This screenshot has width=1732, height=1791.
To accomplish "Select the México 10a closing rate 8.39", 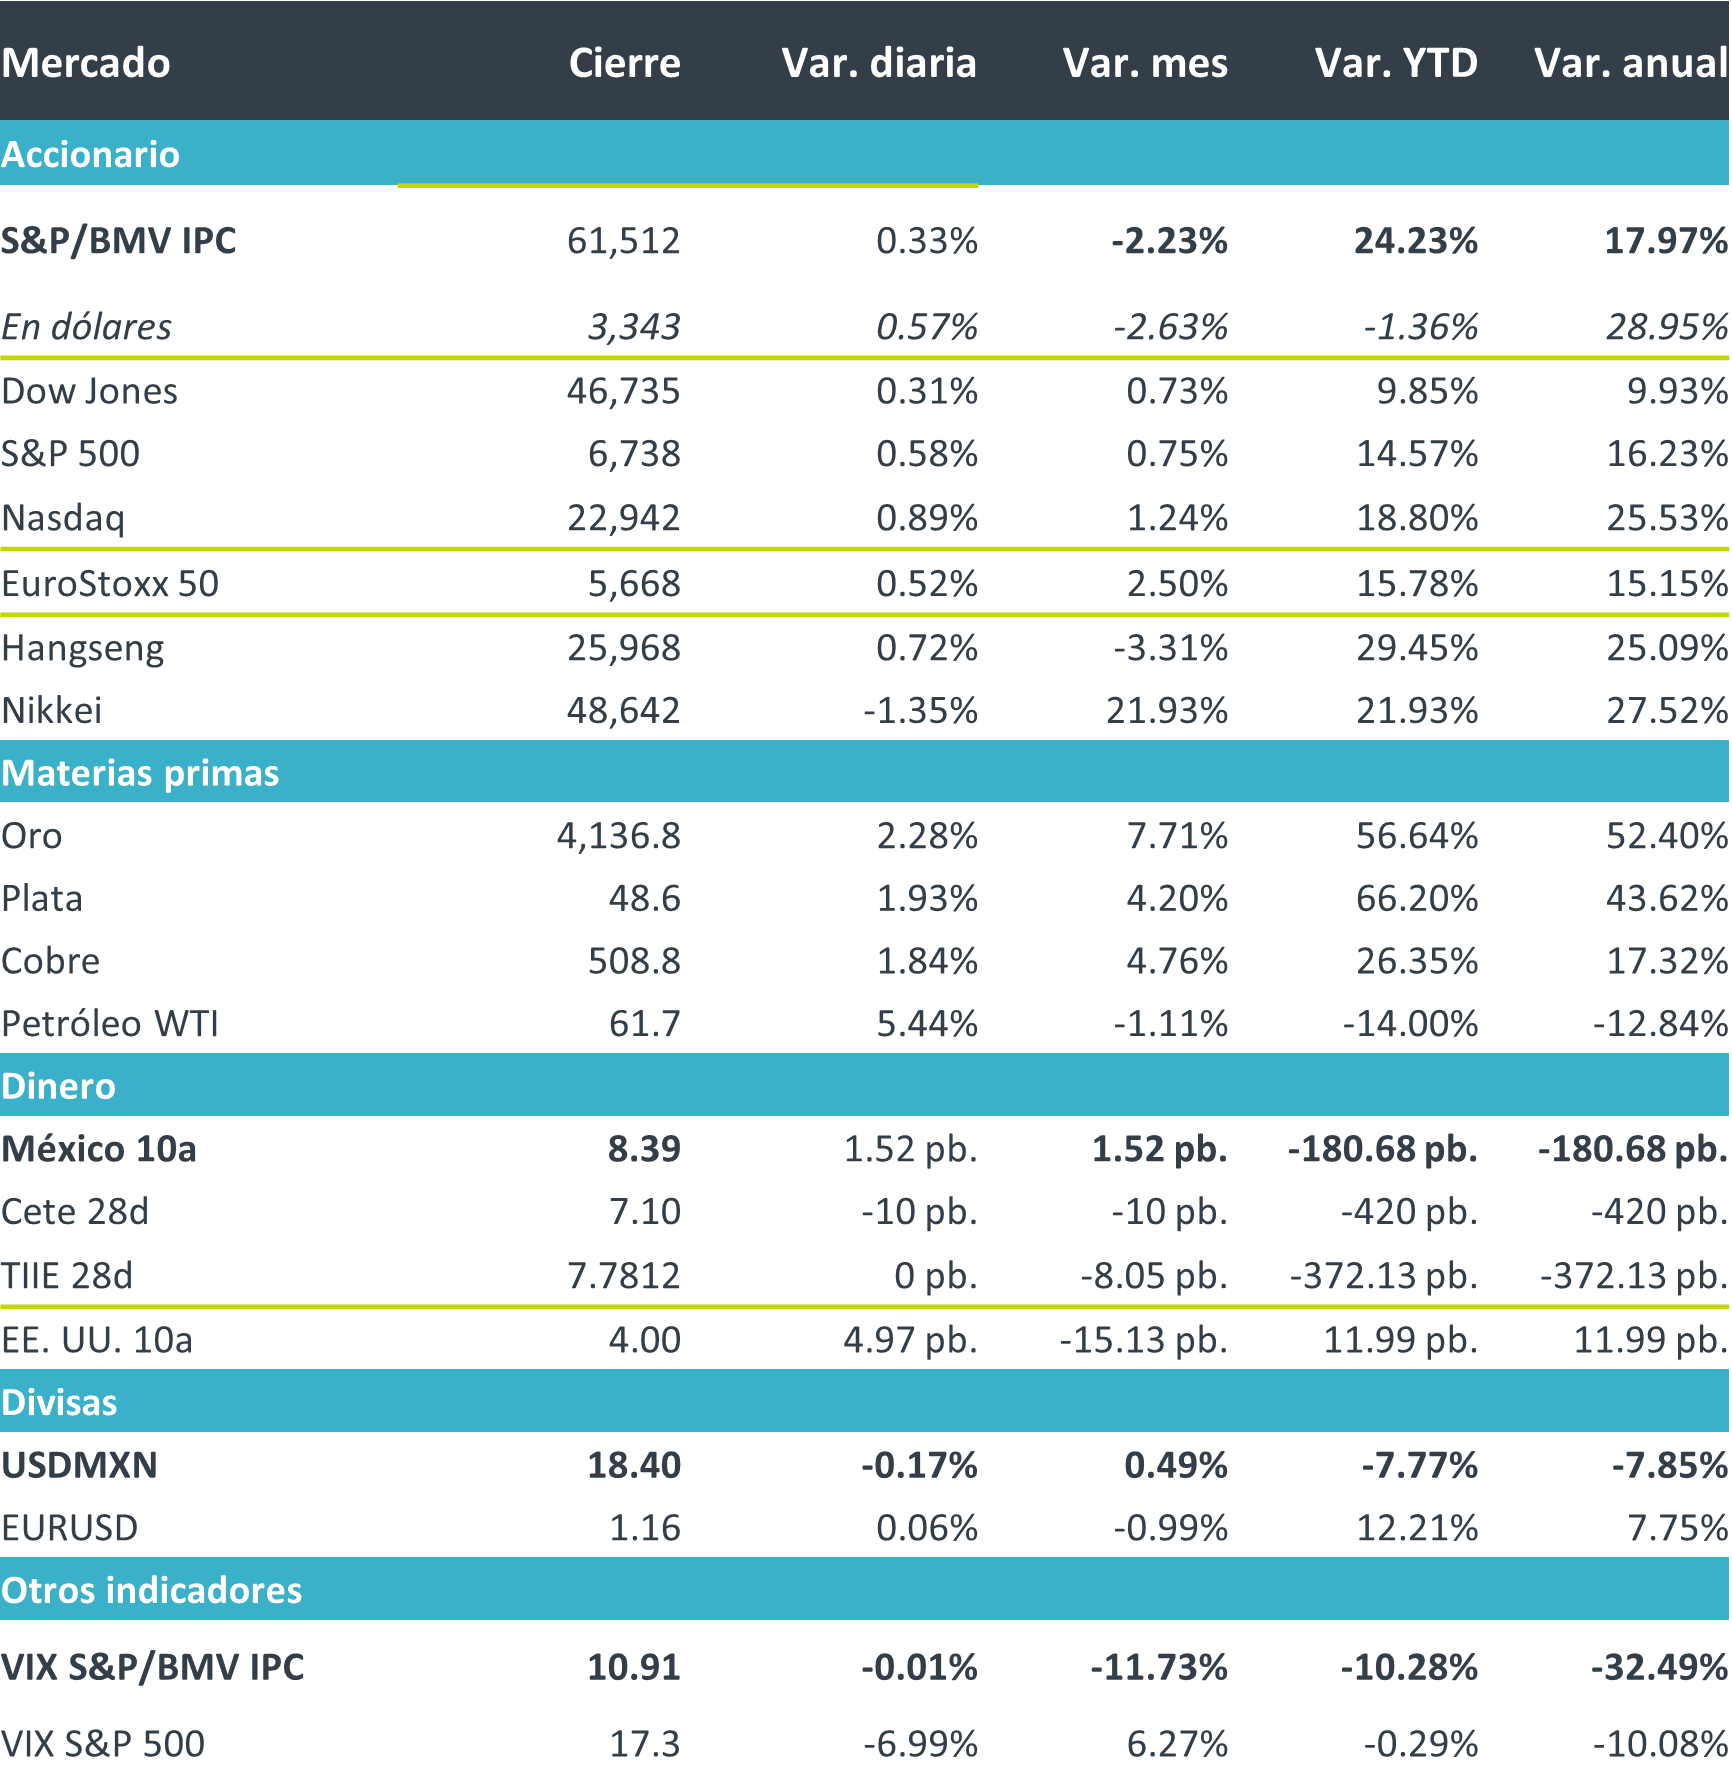I will [643, 1149].
